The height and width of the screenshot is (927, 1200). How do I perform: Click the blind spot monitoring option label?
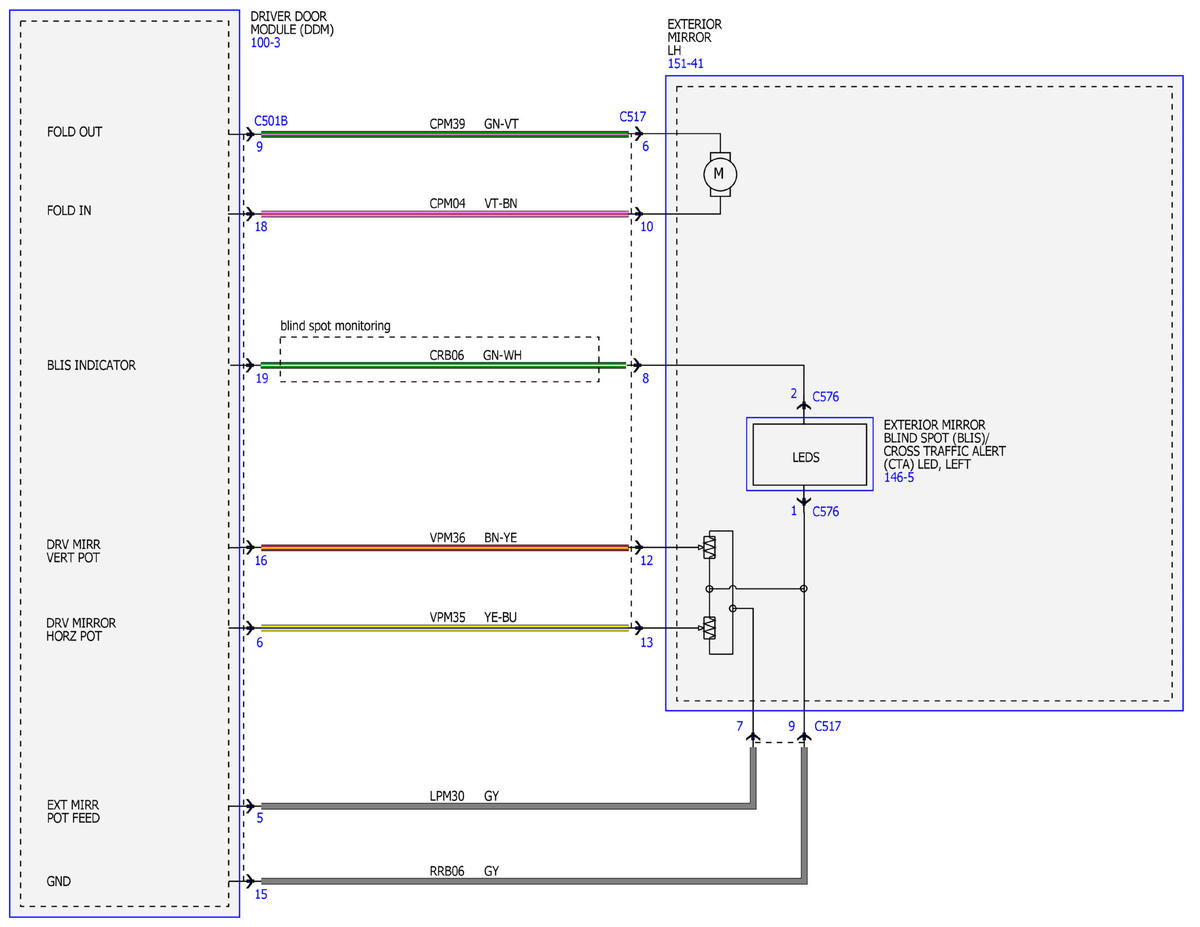point(335,326)
